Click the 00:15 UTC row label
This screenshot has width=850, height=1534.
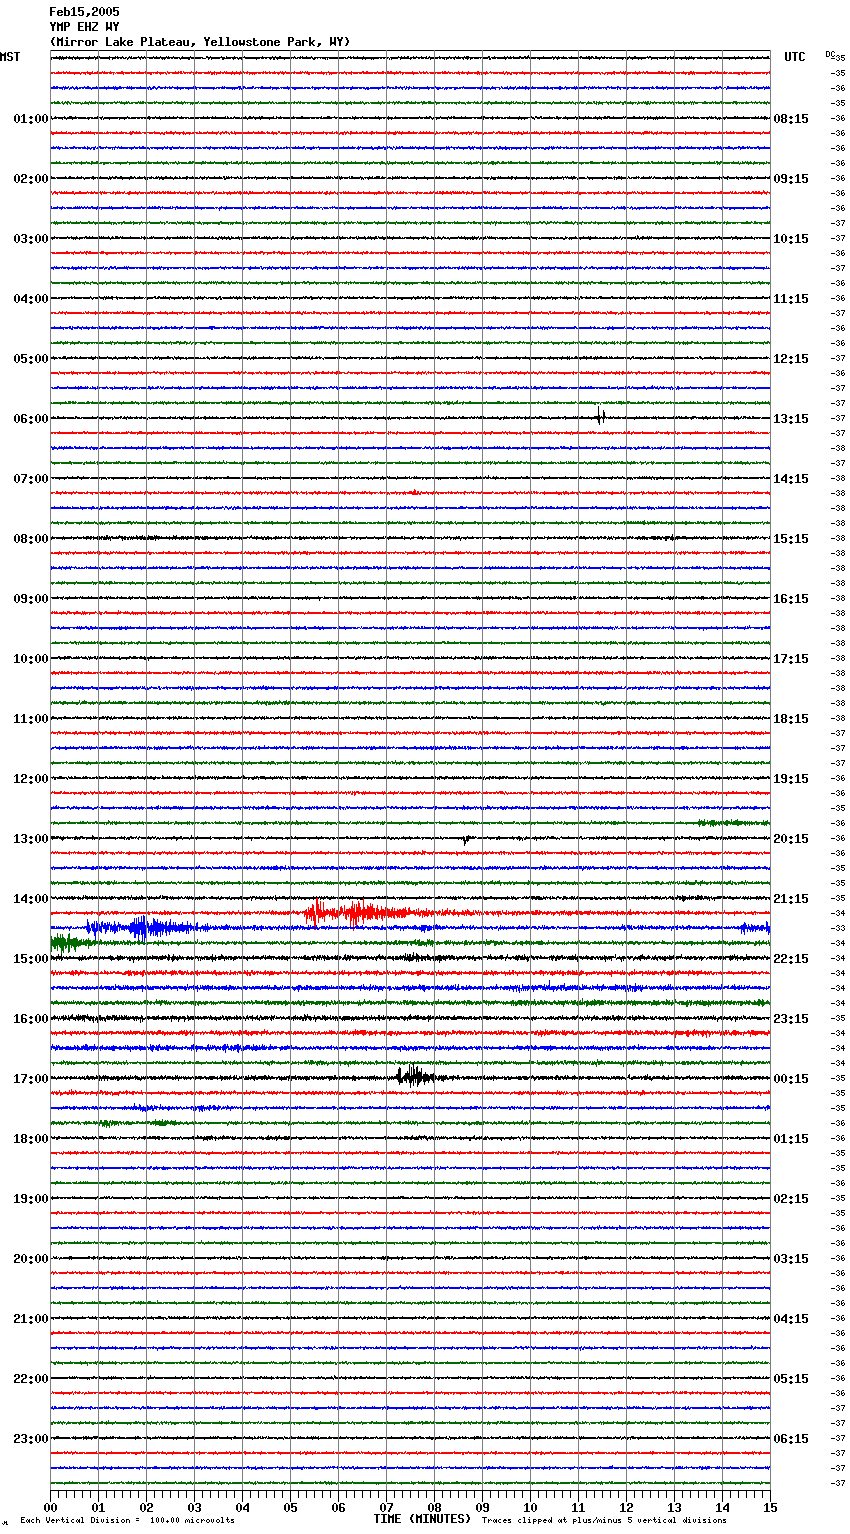point(791,1079)
